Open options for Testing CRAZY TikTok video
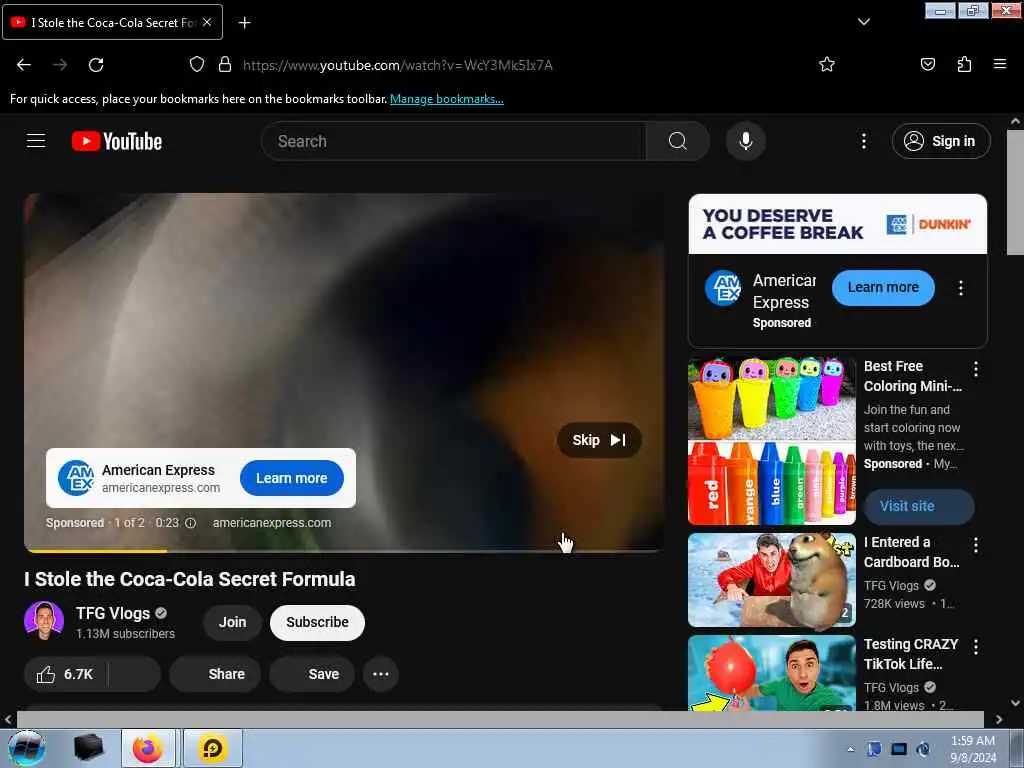 pos(976,647)
